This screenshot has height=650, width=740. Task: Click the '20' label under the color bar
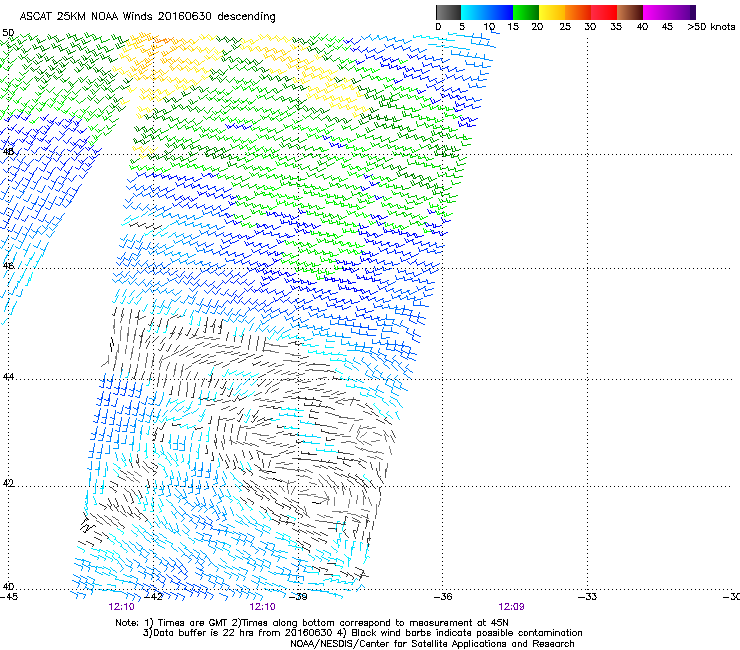pos(537,27)
